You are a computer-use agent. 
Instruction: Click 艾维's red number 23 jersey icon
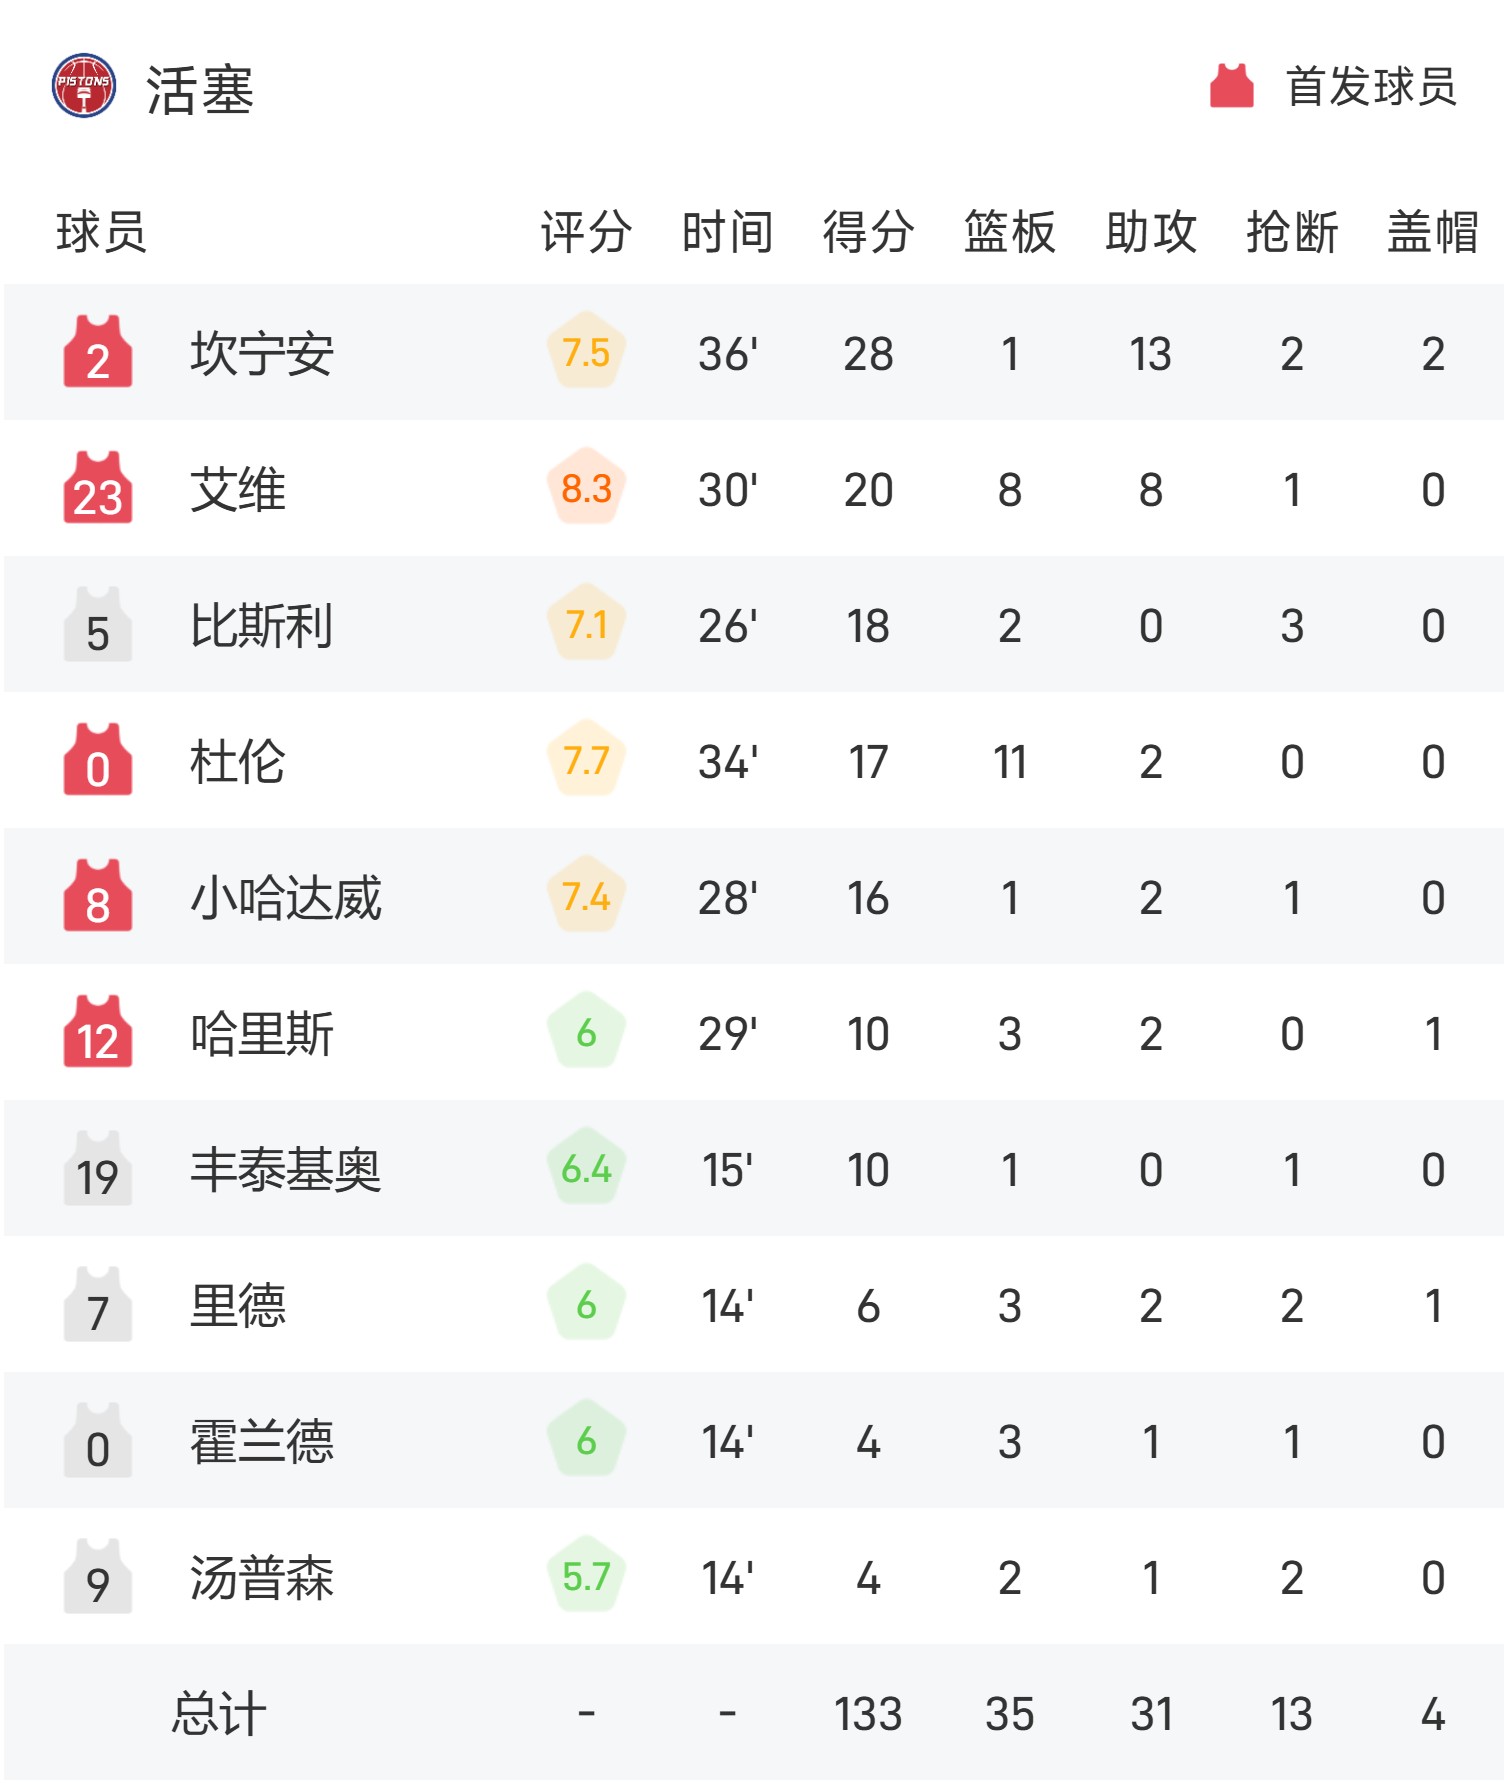coord(98,487)
